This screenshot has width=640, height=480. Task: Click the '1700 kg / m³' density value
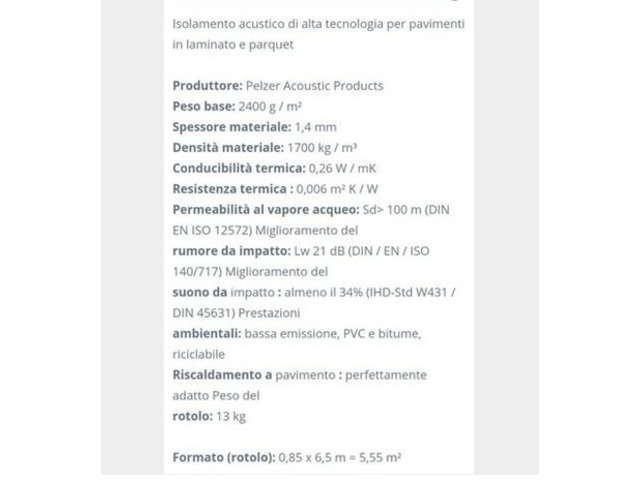(322, 148)
